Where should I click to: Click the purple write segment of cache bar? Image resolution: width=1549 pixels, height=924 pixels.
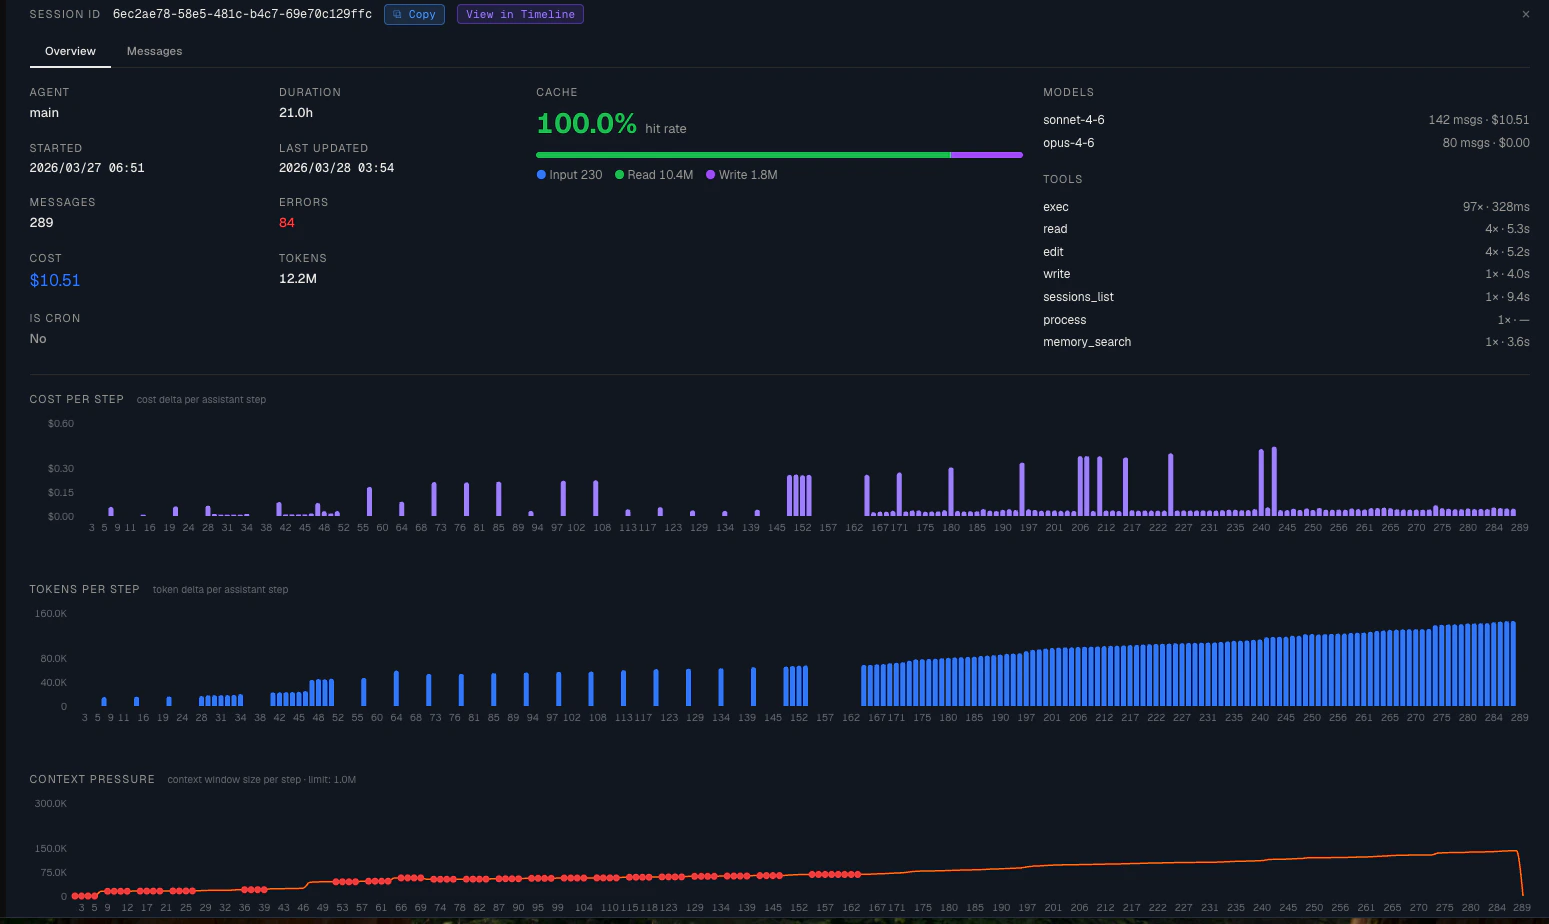pyautogui.click(x=986, y=155)
